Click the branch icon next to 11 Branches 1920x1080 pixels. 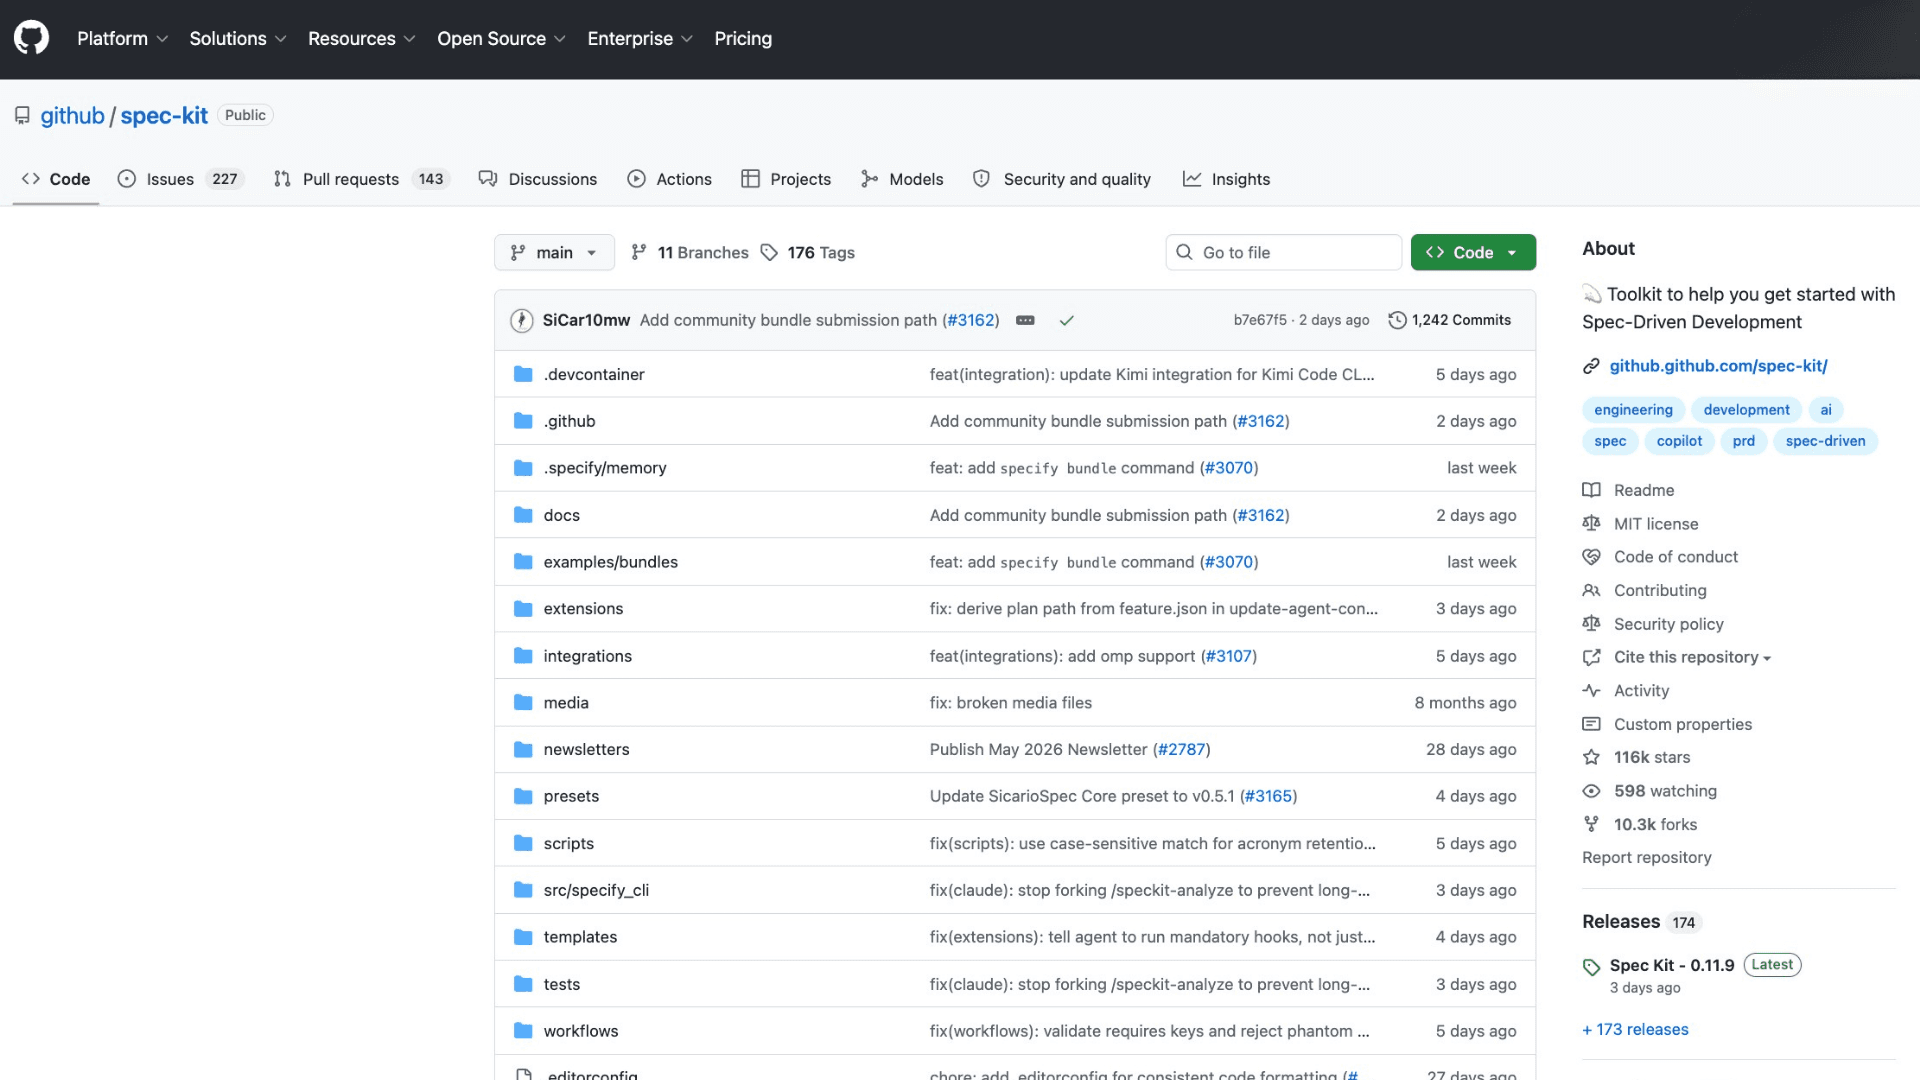tap(639, 252)
